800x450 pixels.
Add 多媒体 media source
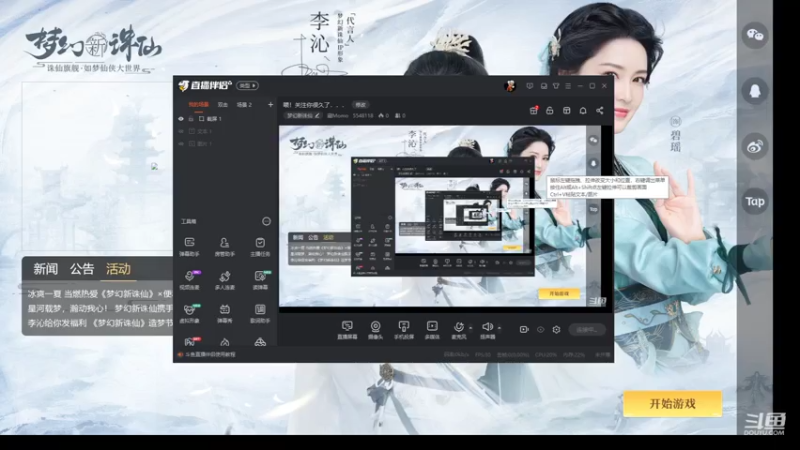(432, 330)
